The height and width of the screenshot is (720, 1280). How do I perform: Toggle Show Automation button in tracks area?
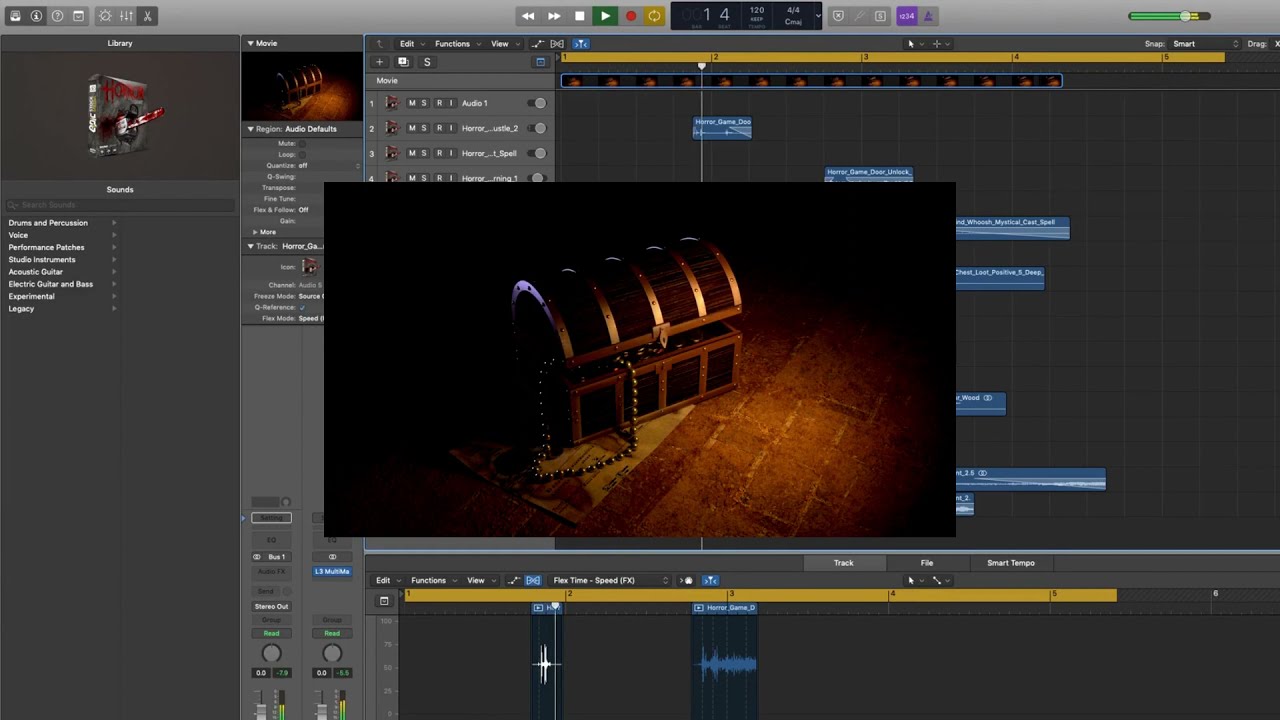[537, 44]
